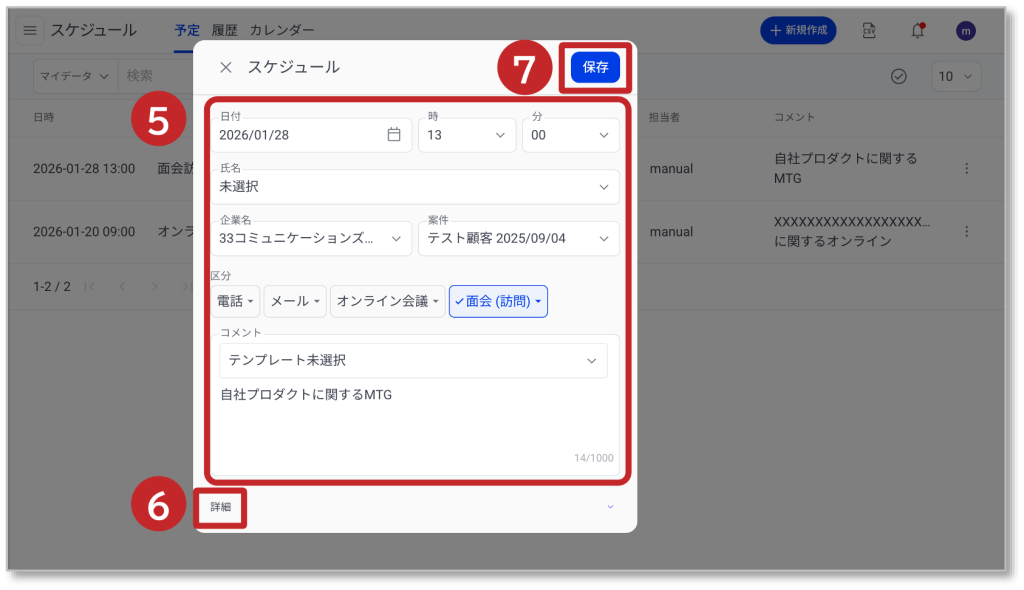Open the three-dot menu for second row
Viewport: 1024px width, 590px height.
[966, 232]
